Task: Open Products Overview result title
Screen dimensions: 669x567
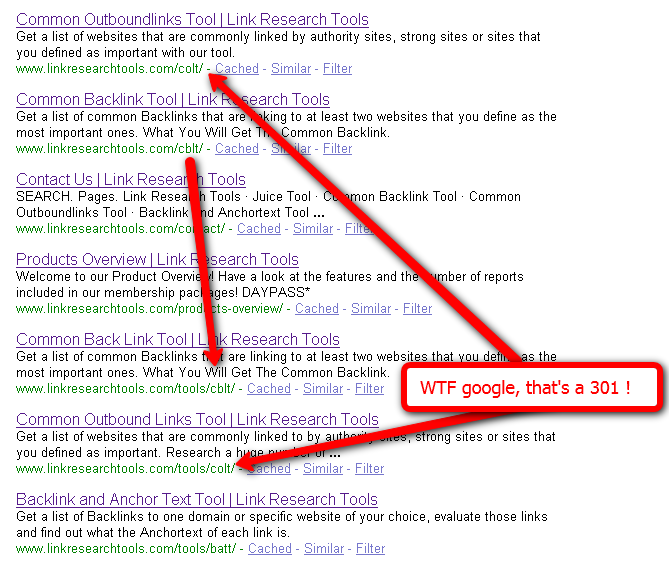Action: (x=157, y=259)
